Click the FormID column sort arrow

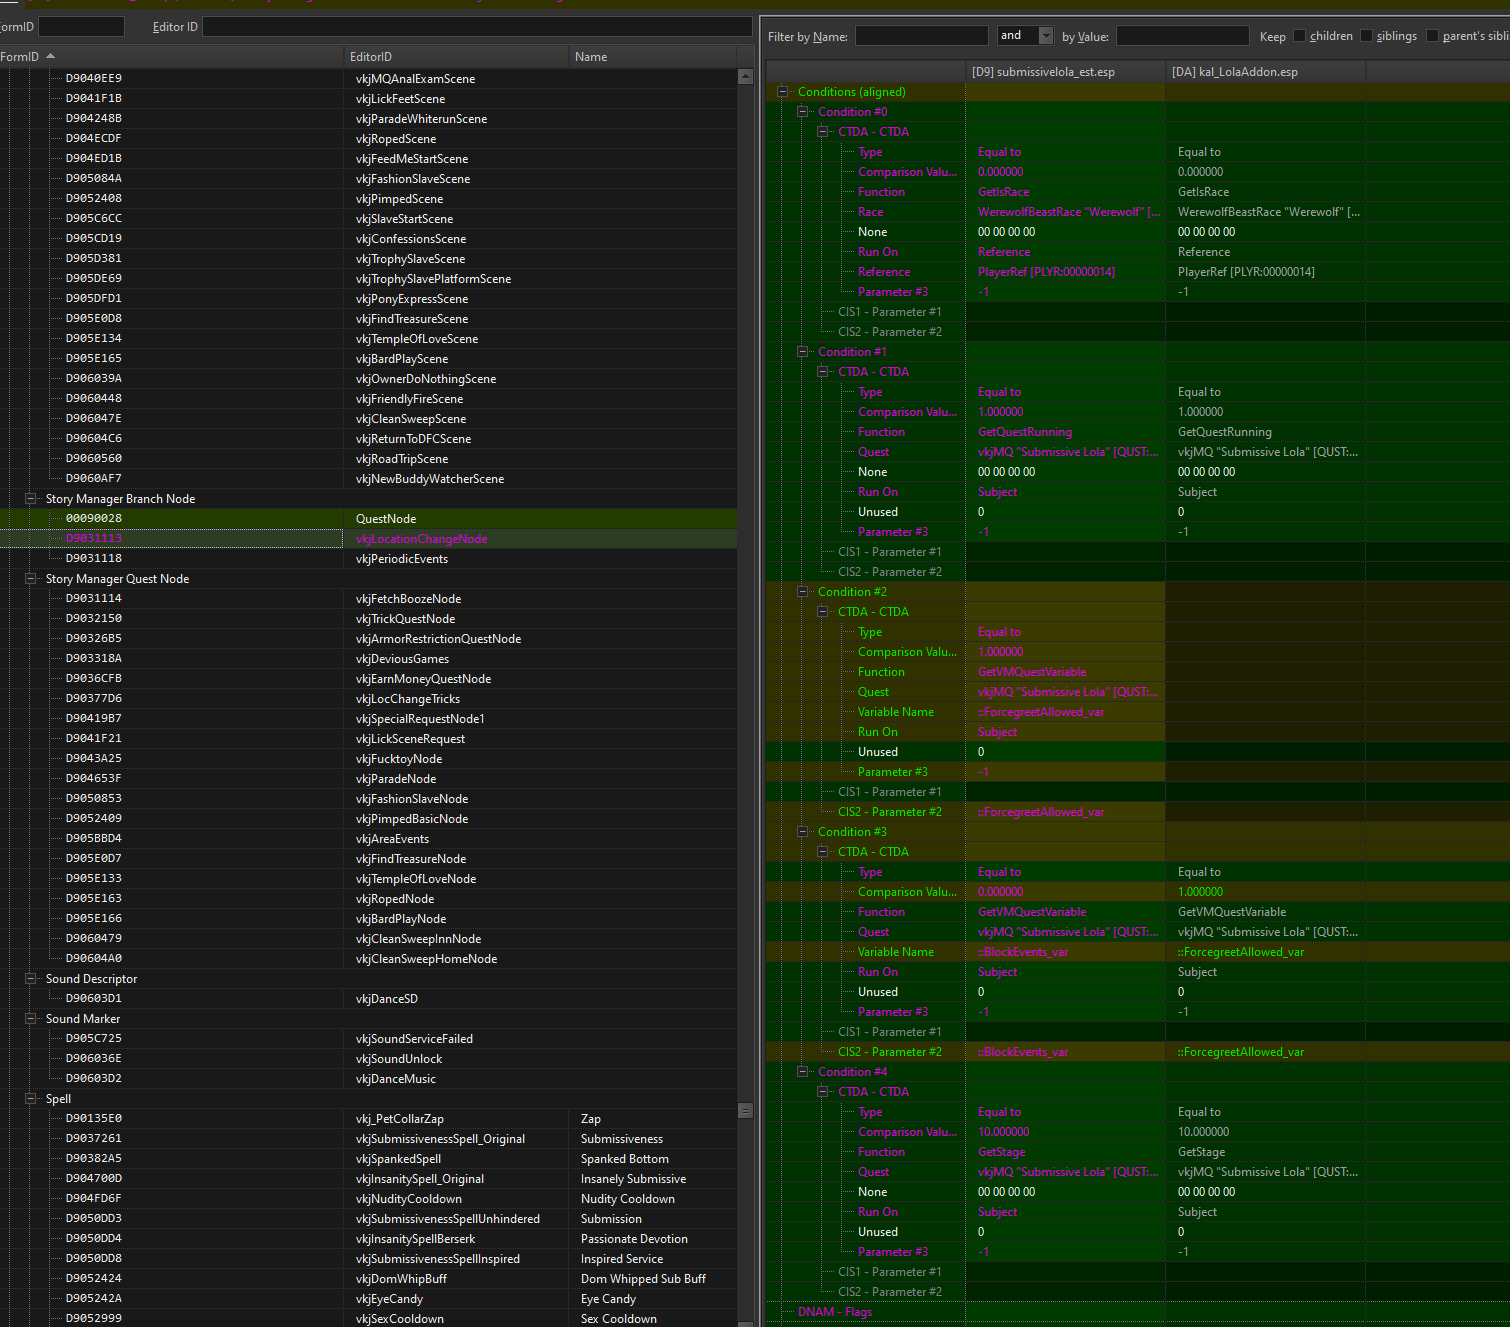50,56
